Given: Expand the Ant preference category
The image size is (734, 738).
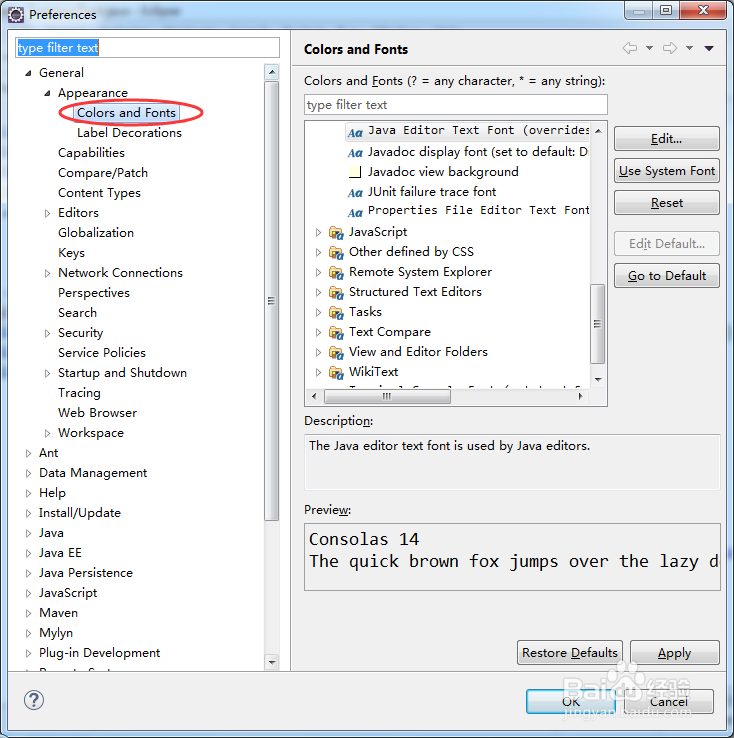Looking at the screenshot, I should click(28, 454).
